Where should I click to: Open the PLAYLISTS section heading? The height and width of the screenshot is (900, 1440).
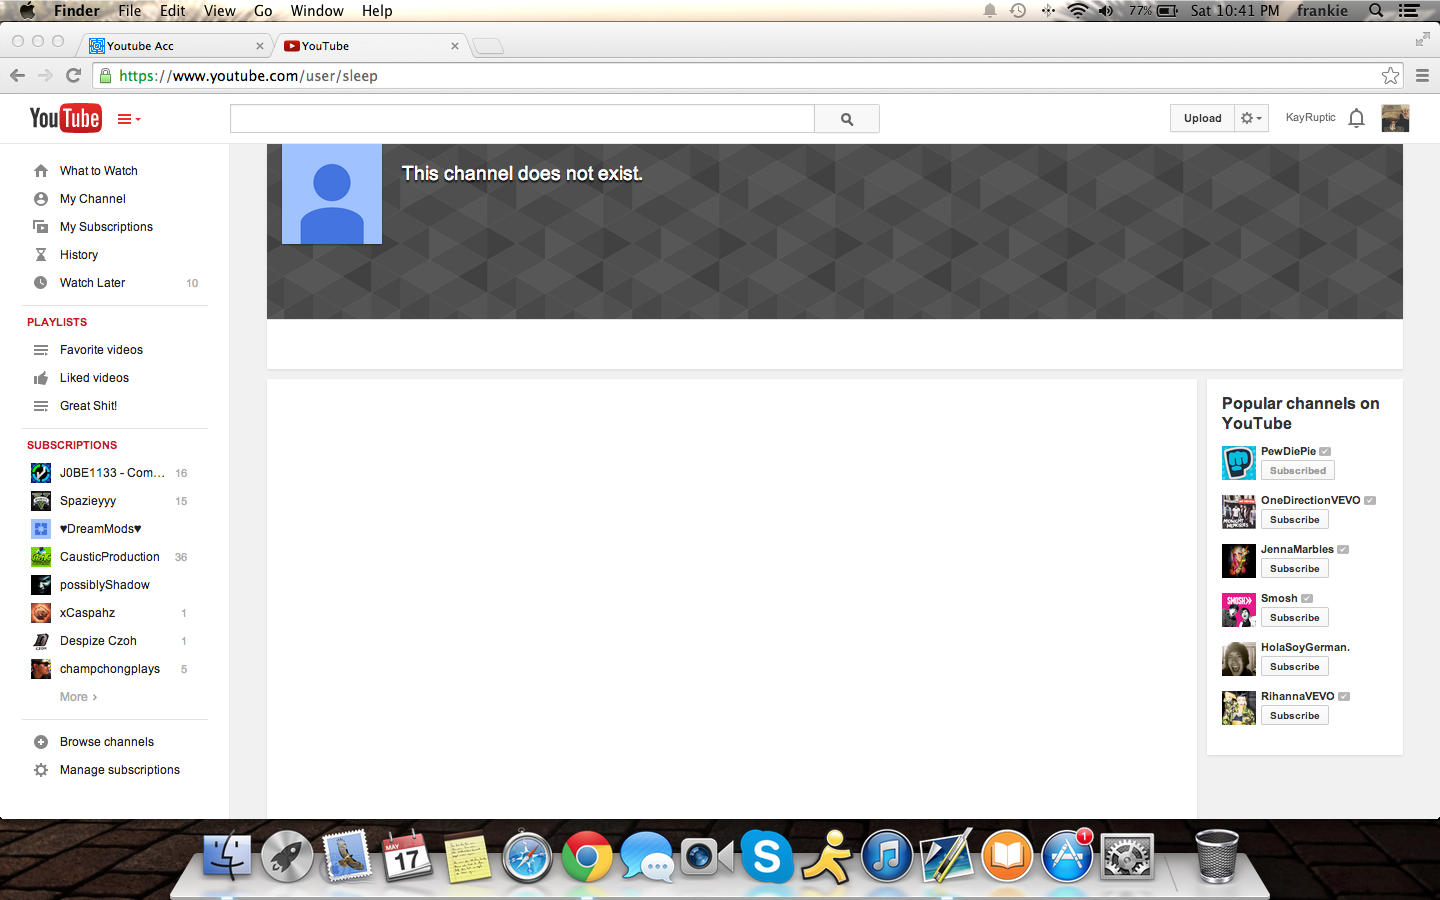point(57,322)
